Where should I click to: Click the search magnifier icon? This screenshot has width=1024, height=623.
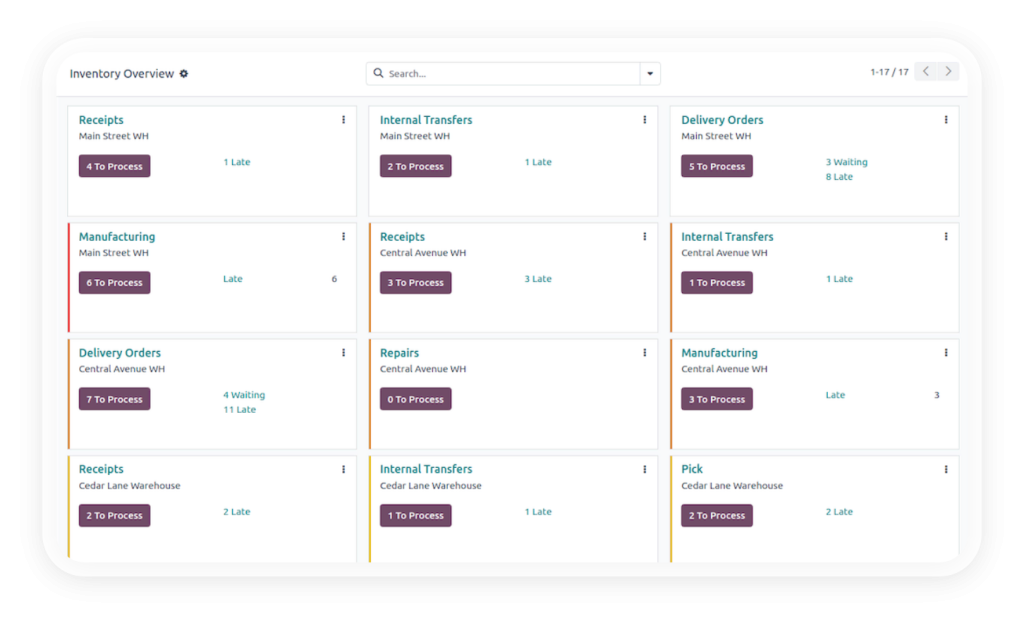[x=378, y=74]
